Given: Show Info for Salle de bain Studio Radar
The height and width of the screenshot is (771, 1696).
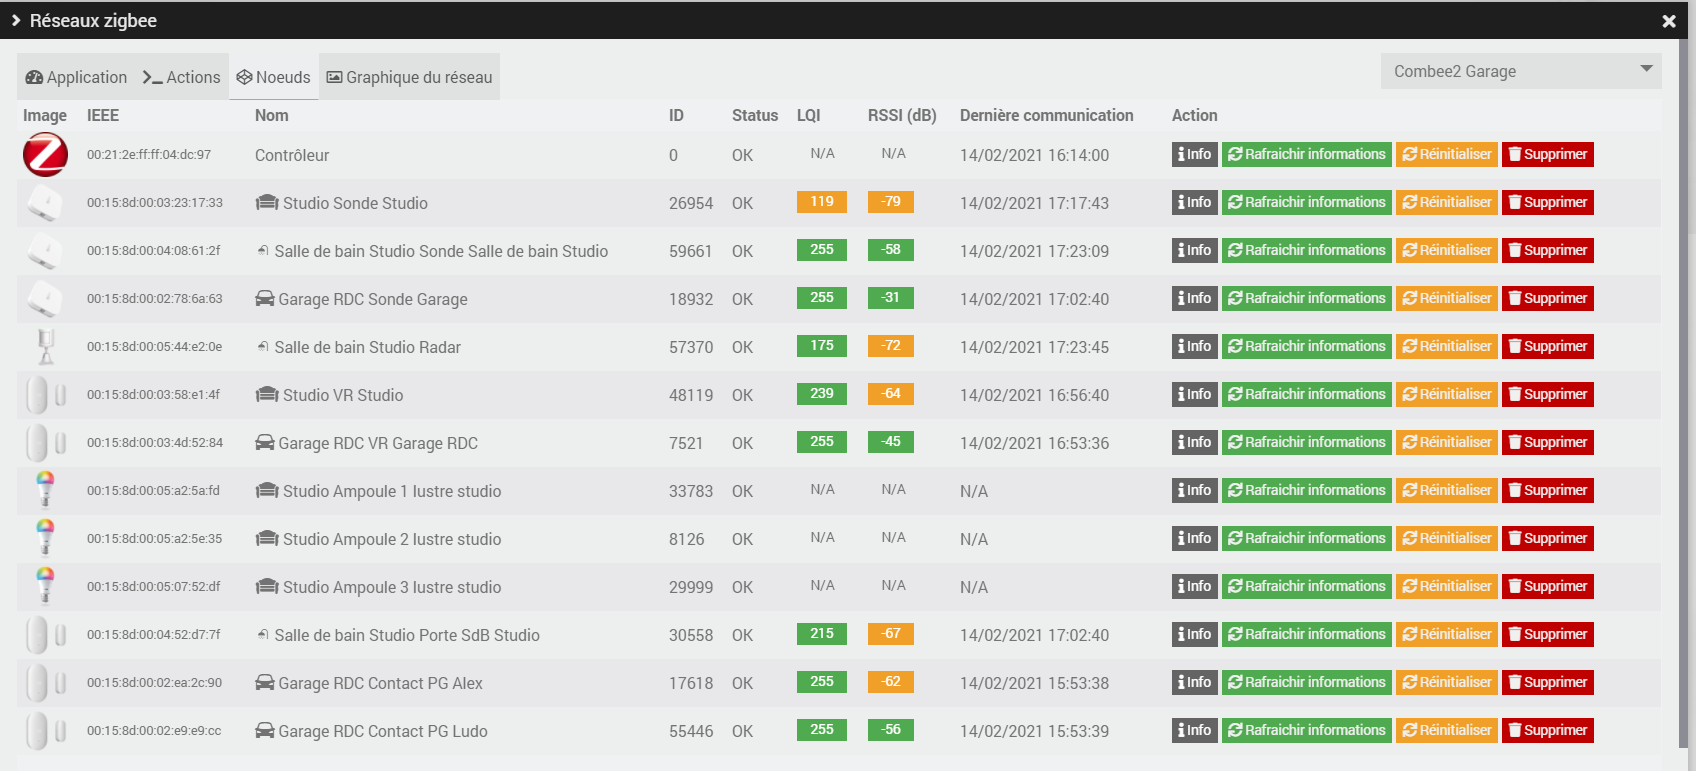Looking at the screenshot, I should tap(1195, 346).
